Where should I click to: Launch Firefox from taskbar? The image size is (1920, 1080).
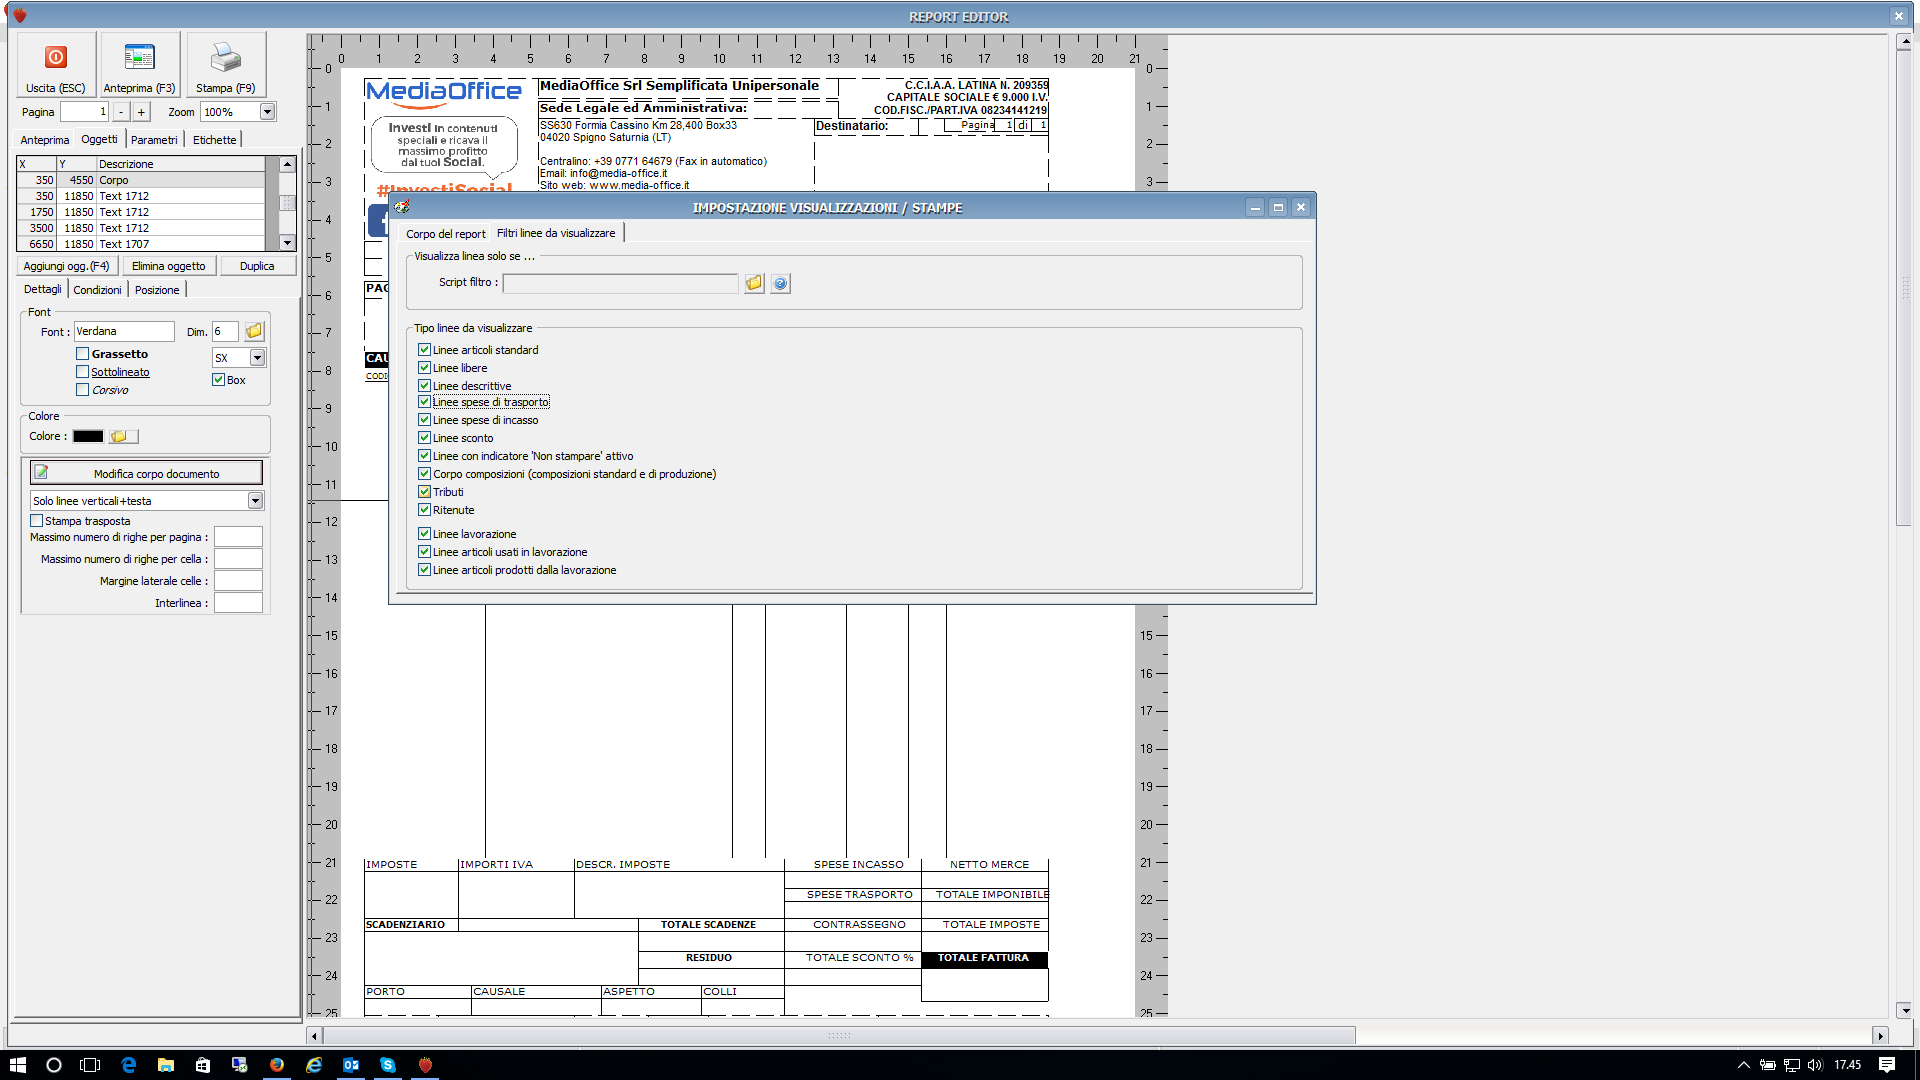pyautogui.click(x=277, y=1065)
